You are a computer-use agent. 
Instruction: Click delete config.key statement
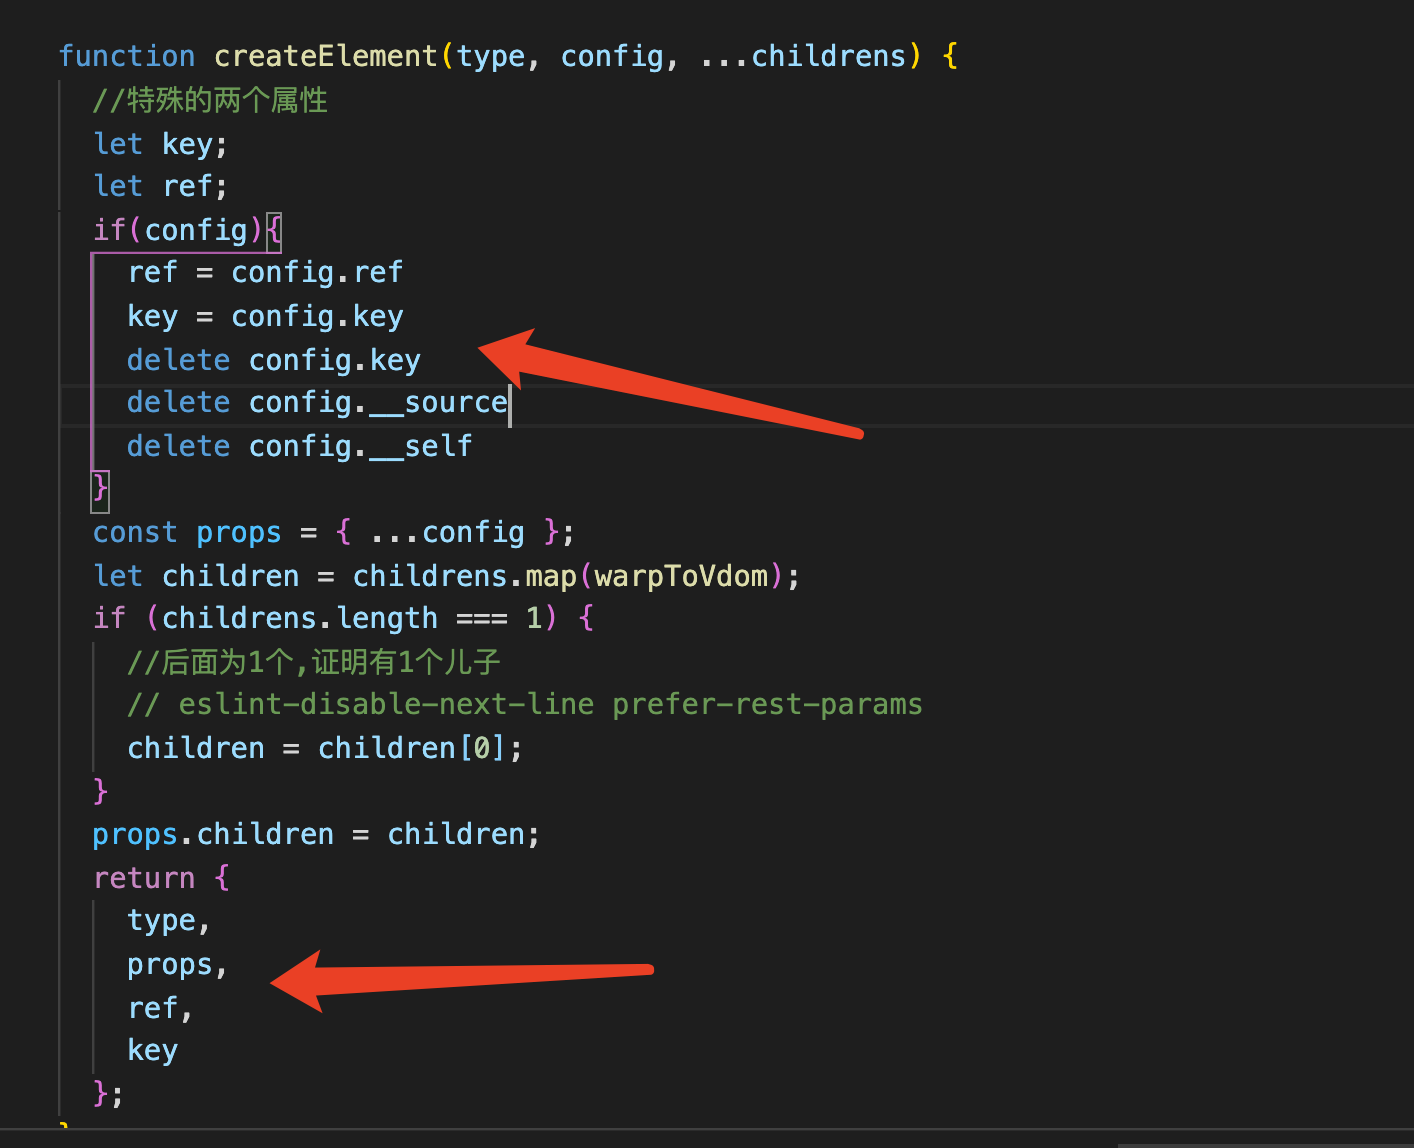pyautogui.click(x=273, y=359)
